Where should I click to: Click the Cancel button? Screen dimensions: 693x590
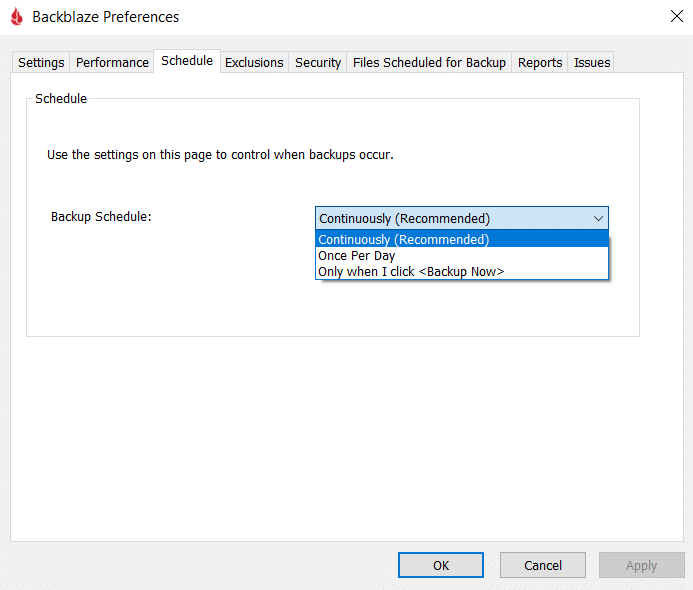[543, 565]
